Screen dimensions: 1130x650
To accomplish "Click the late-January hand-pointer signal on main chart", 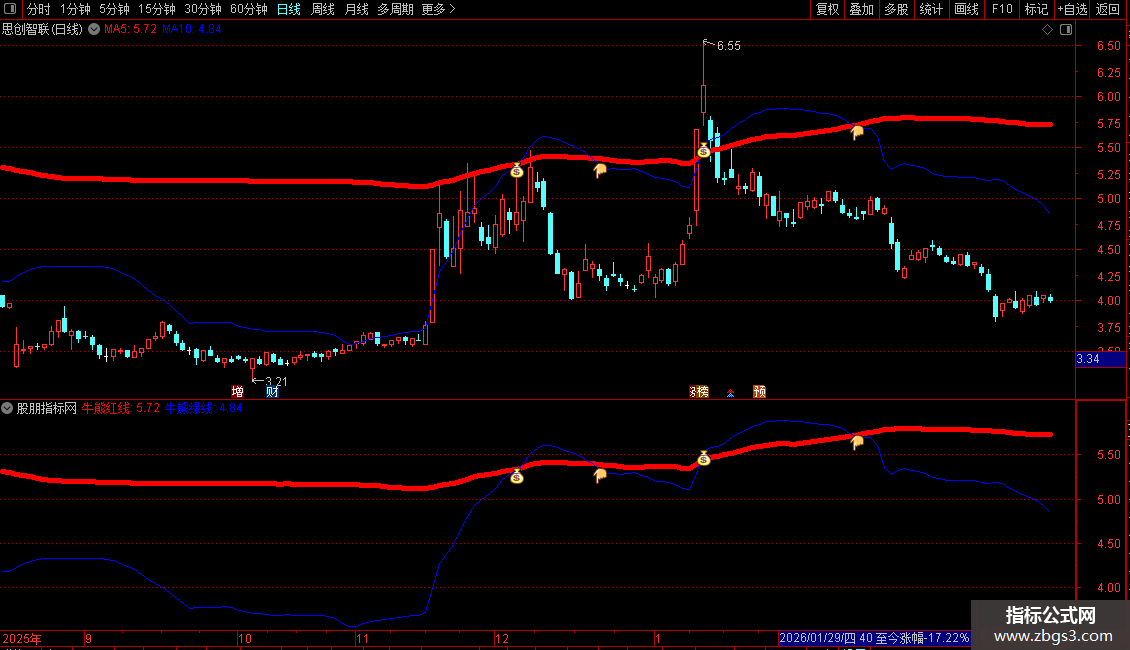I will pos(857,132).
